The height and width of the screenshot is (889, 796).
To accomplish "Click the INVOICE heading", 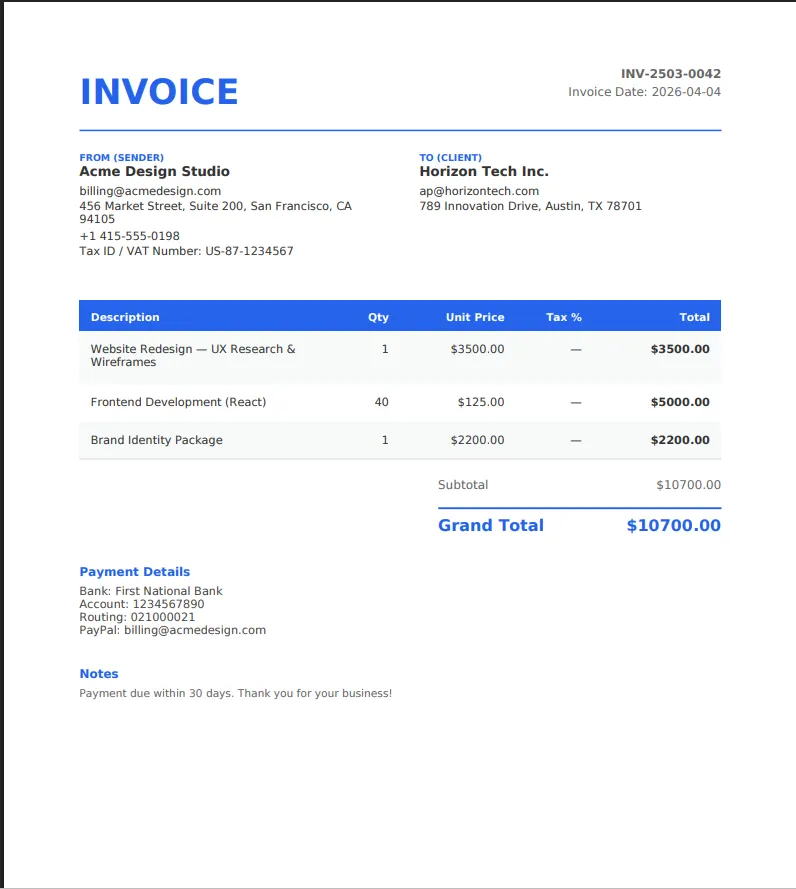I will click(159, 91).
